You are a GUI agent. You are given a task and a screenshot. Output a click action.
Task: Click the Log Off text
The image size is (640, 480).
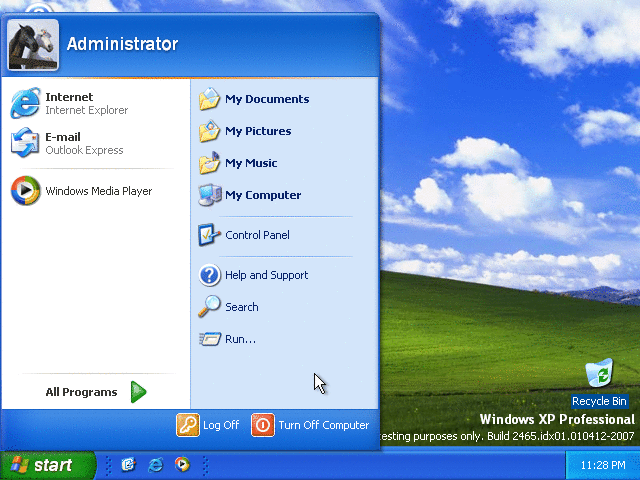click(221, 425)
